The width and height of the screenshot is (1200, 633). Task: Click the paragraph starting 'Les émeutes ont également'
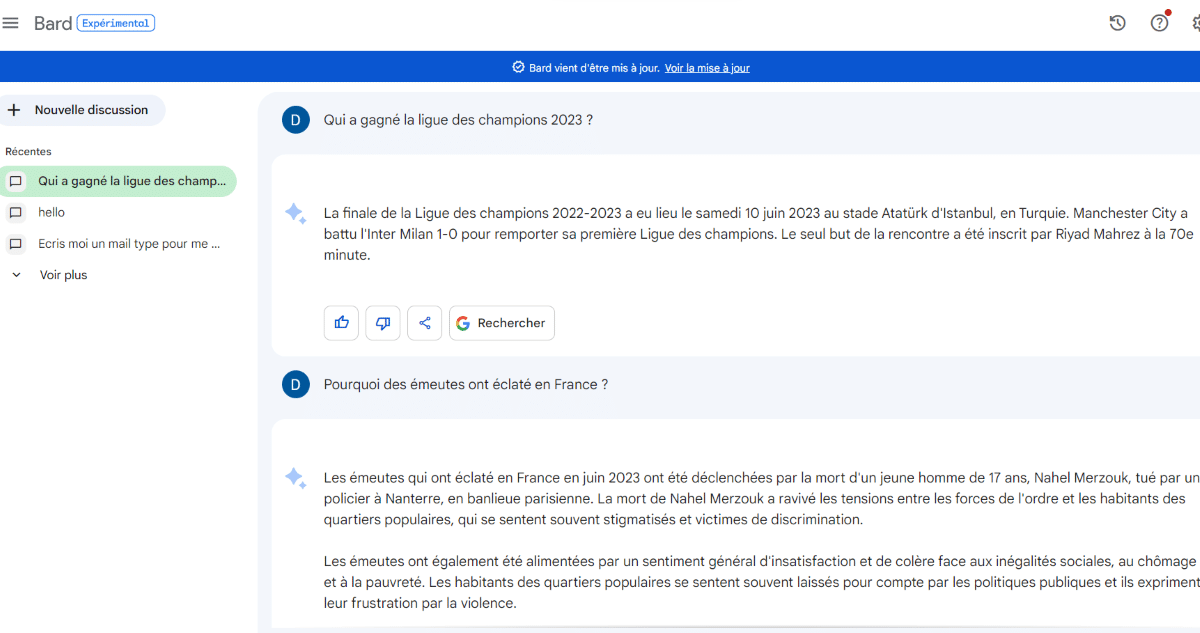[x=761, y=583]
